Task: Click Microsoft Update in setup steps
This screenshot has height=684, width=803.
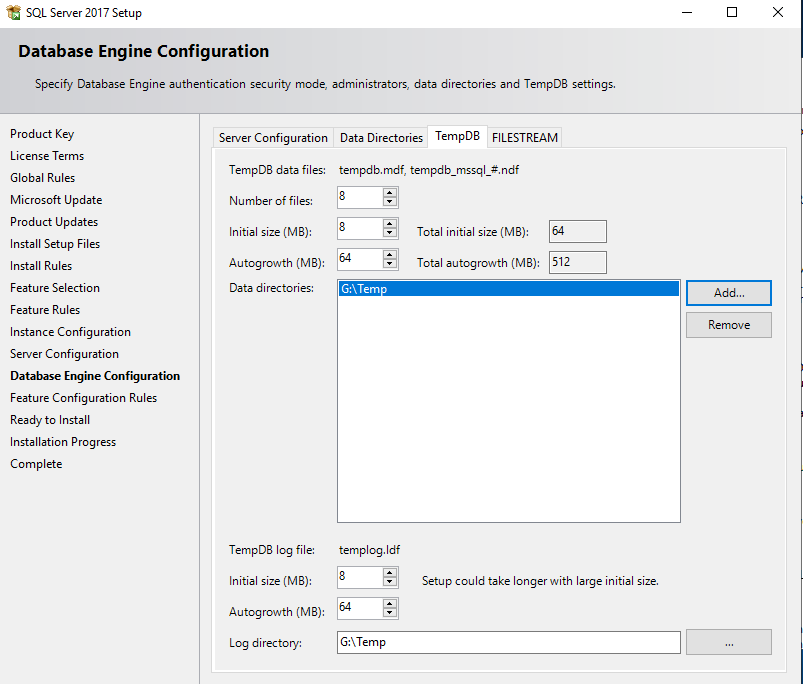Action: [x=56, y=200]
